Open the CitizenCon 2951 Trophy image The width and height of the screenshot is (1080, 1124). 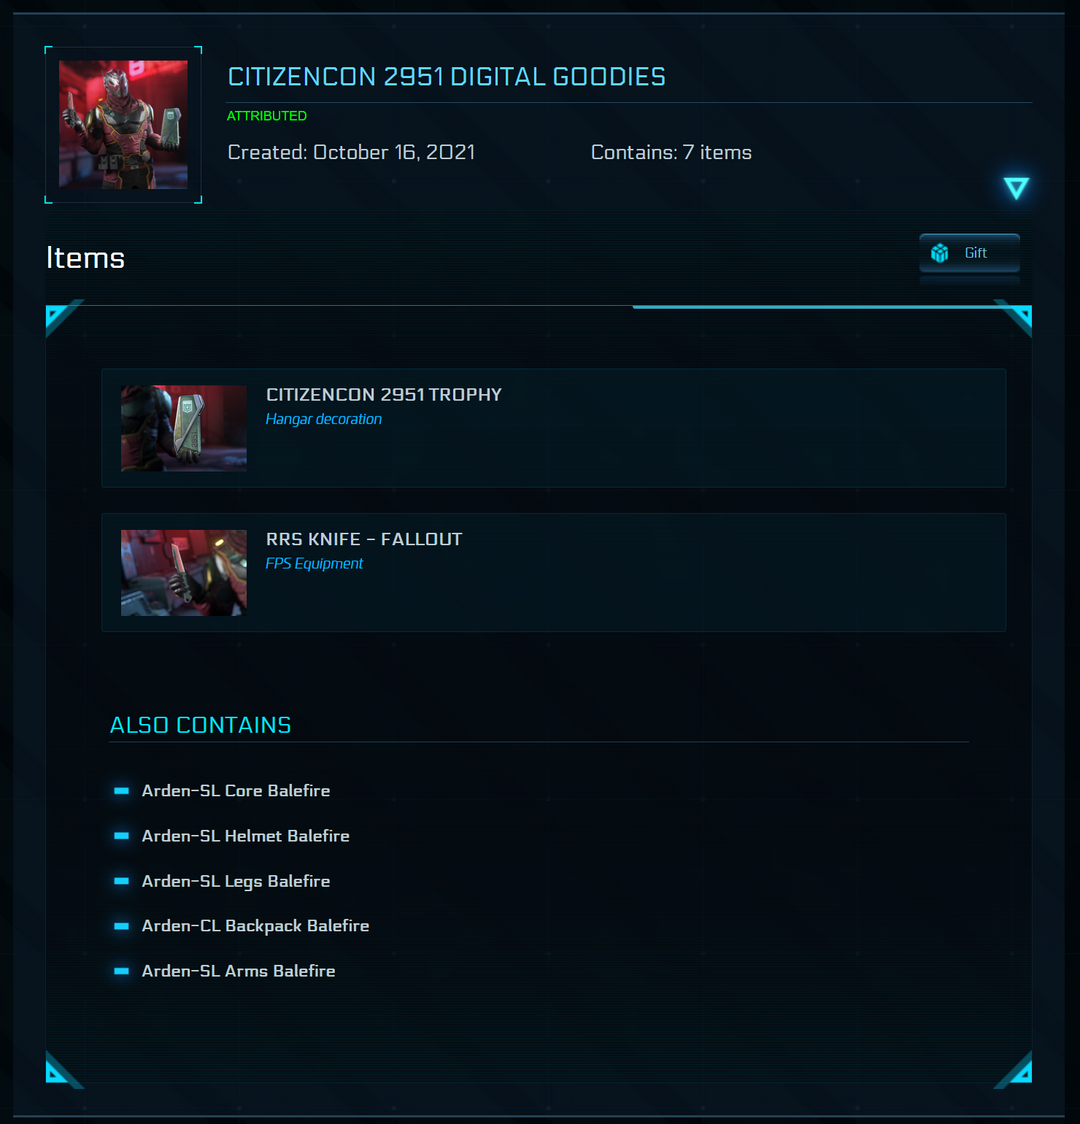pyautogui.click(x=183, y=429)
